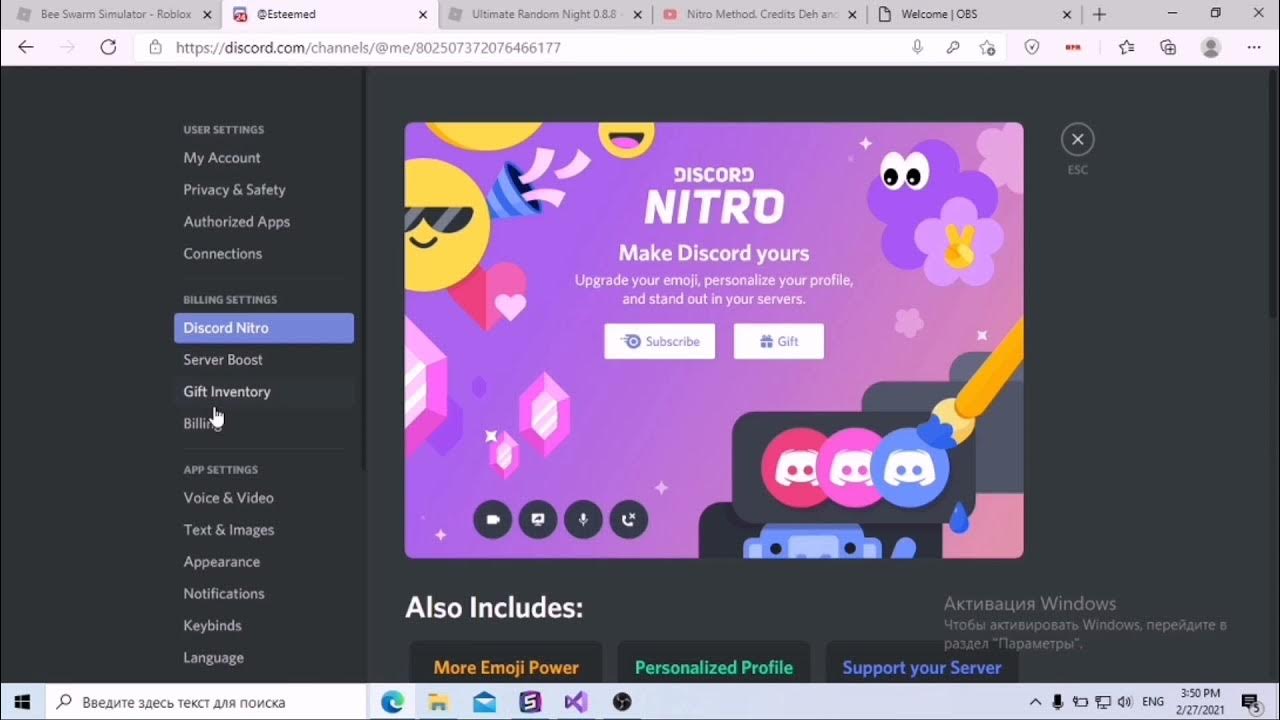Close settings with the ESC circle button
The image size is (1280, 720).
(x=1077, y=140)
